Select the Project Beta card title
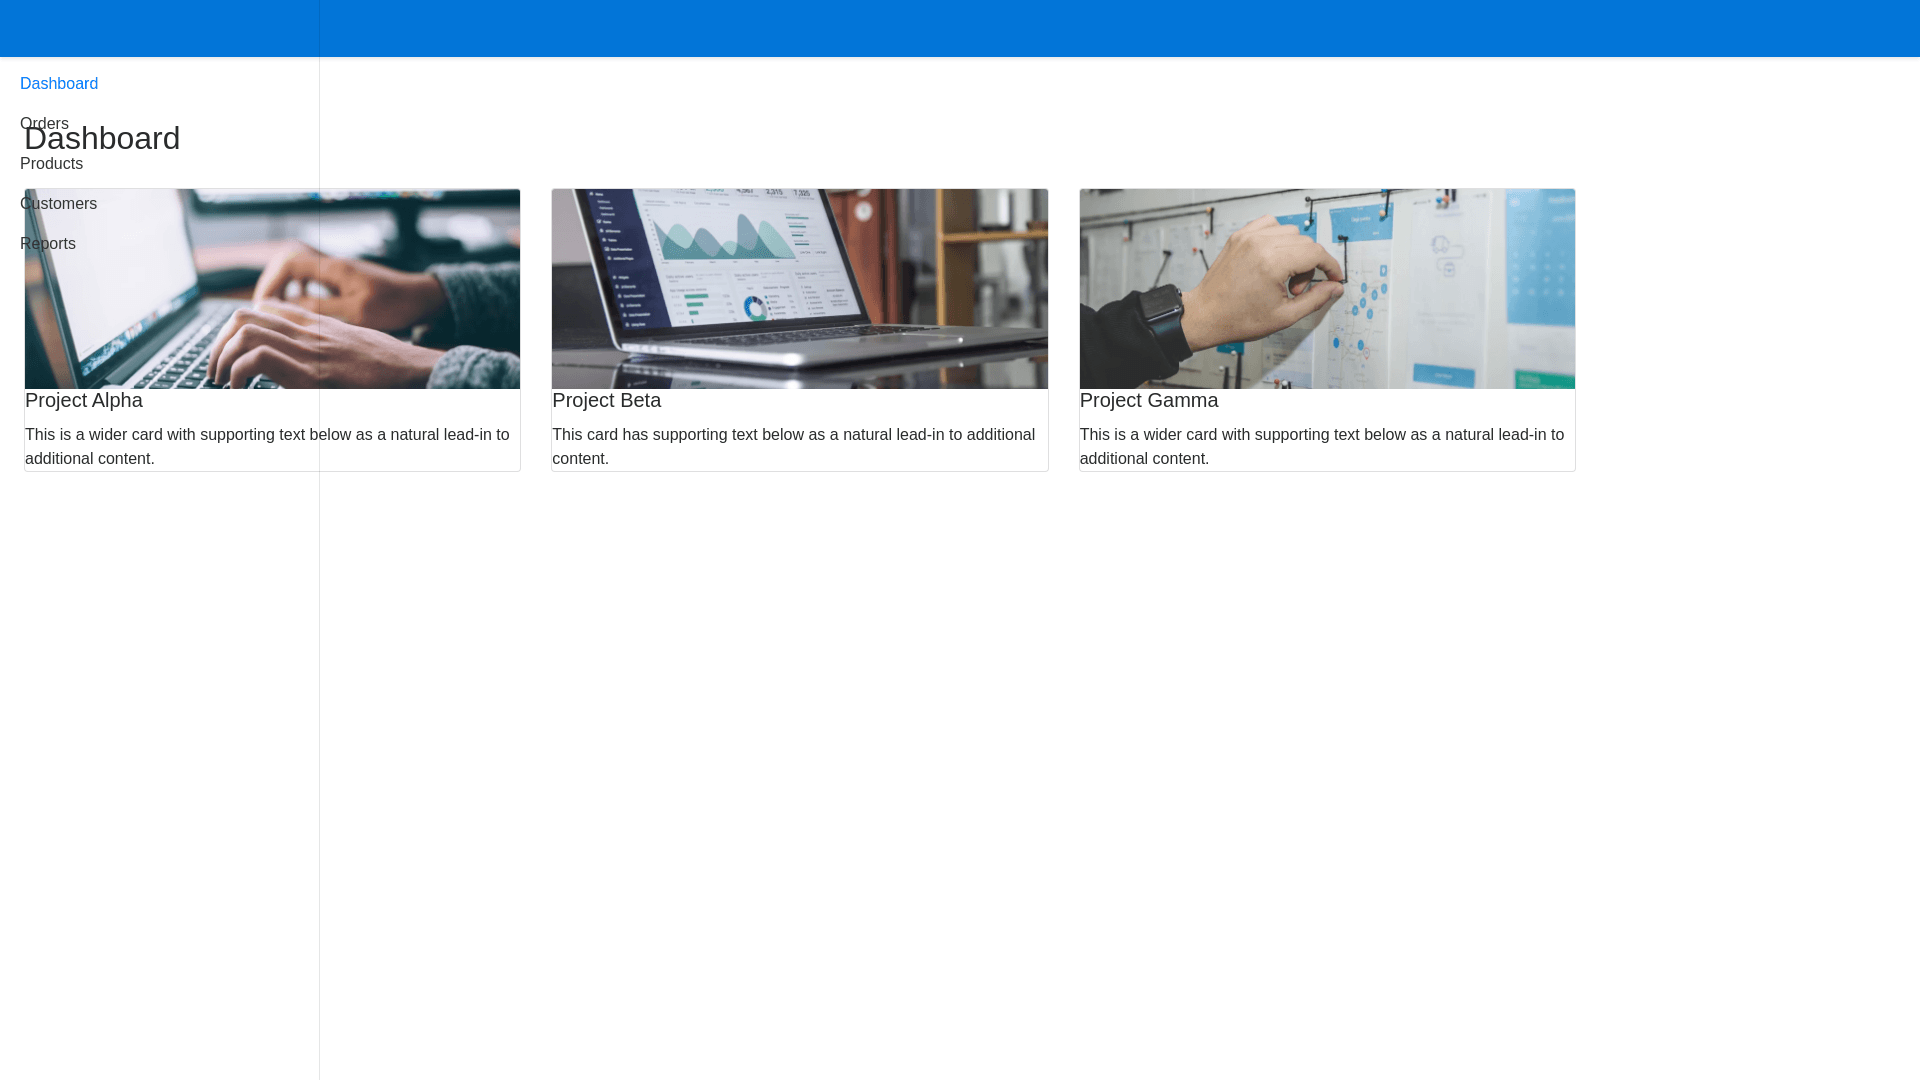This screenshot has width=1920, height=1080. pyautogui.click(x=606, y=400)
